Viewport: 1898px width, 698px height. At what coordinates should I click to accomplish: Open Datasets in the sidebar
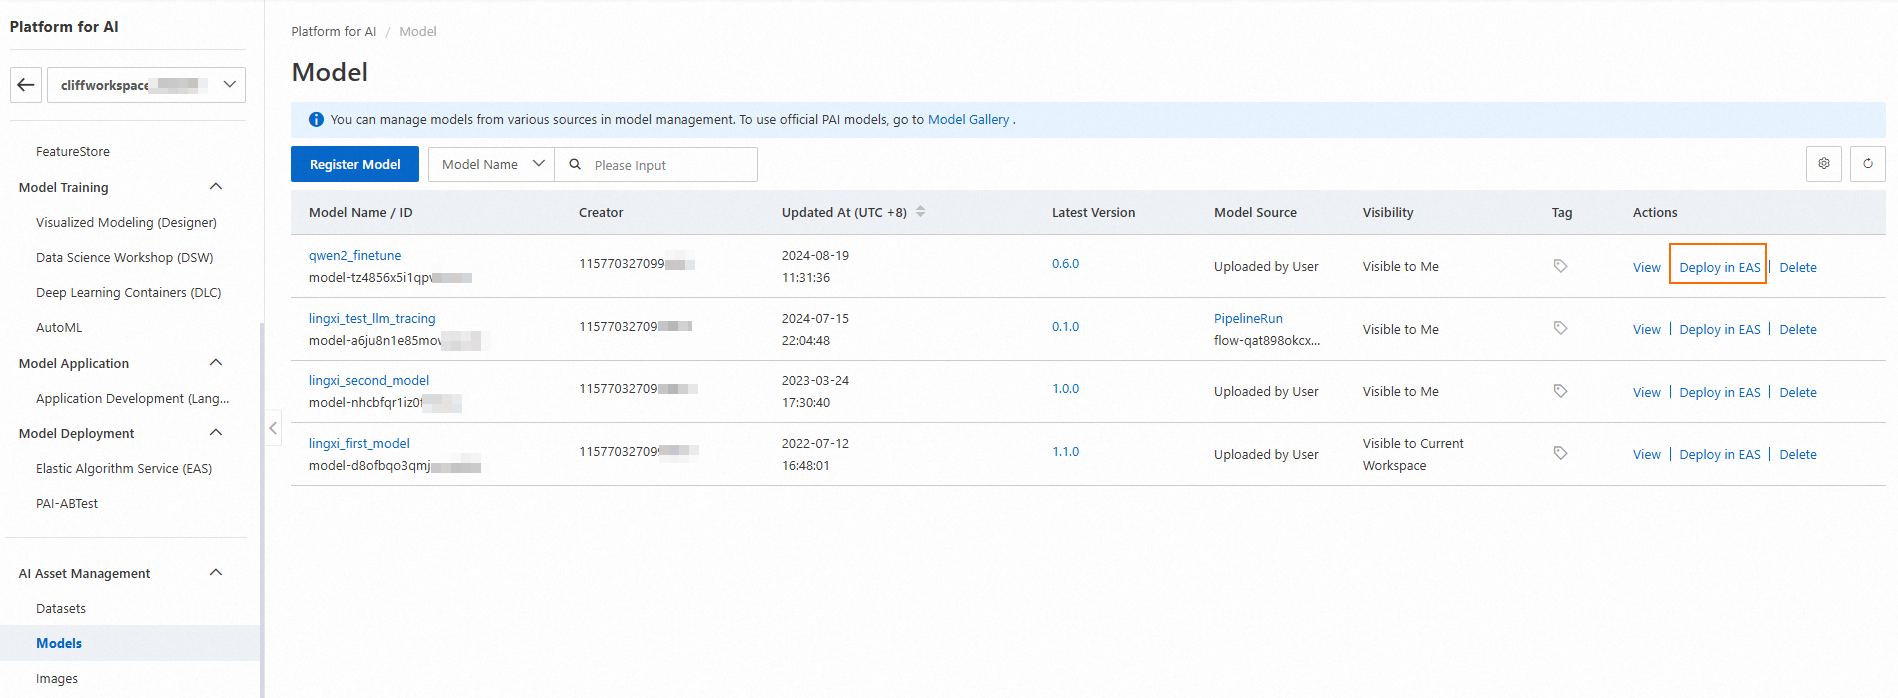click(61, 608)
